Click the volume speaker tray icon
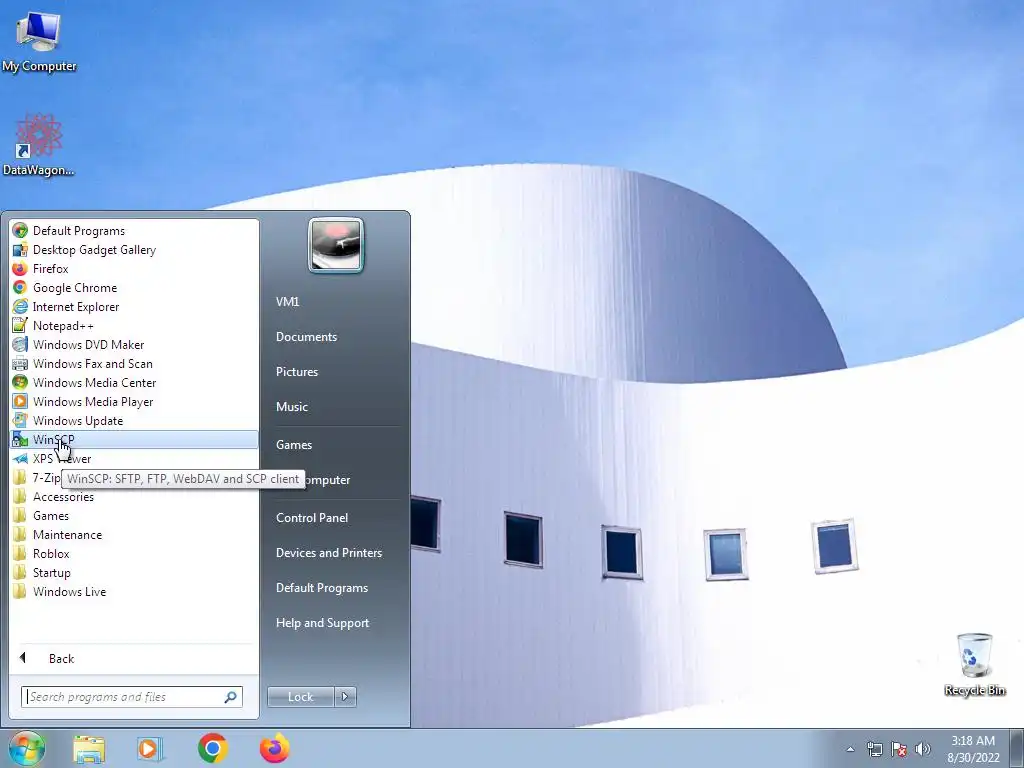Screen dimensions: 1024x768 point(923,749)
